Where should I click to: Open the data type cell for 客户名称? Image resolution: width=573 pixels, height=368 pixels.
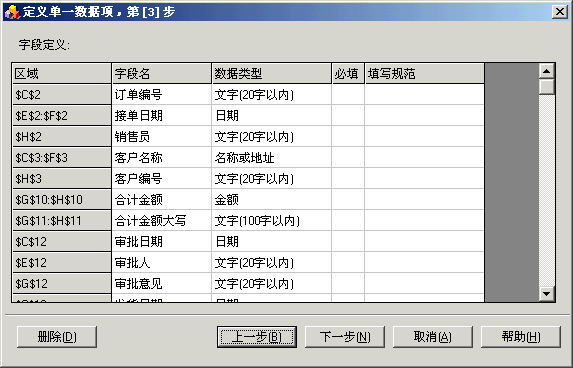point(272,158)
